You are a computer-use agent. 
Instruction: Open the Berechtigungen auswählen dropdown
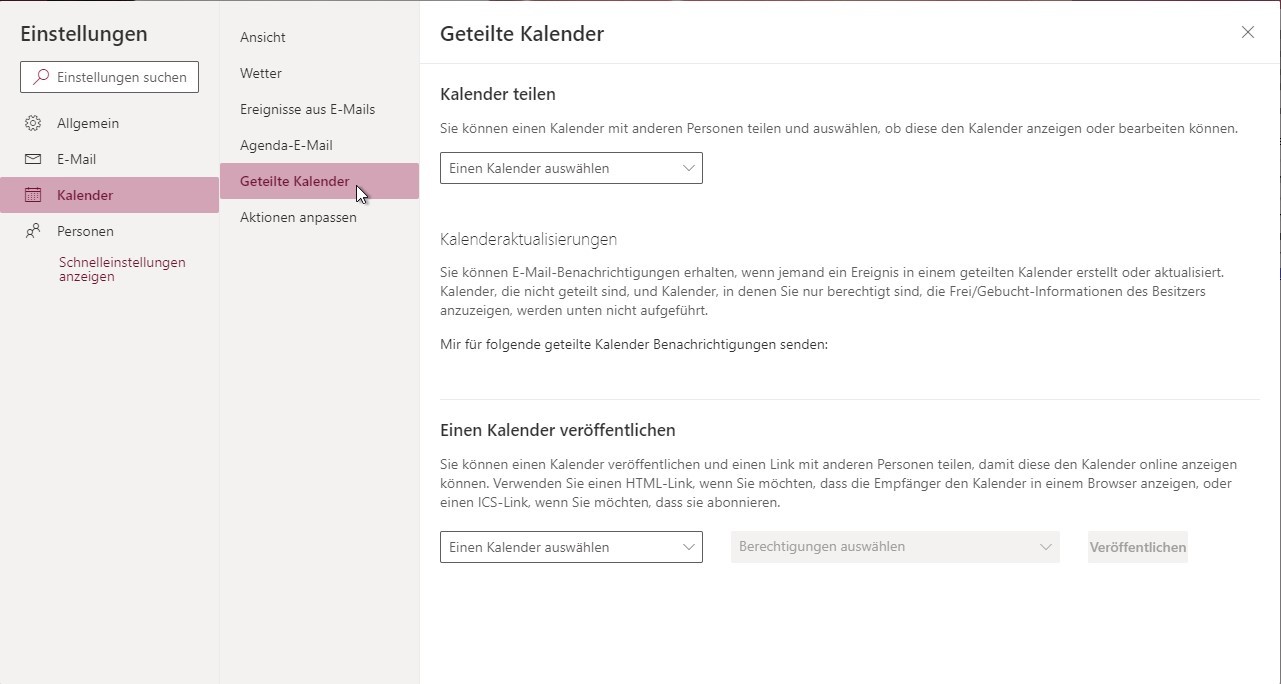point(895,547)
